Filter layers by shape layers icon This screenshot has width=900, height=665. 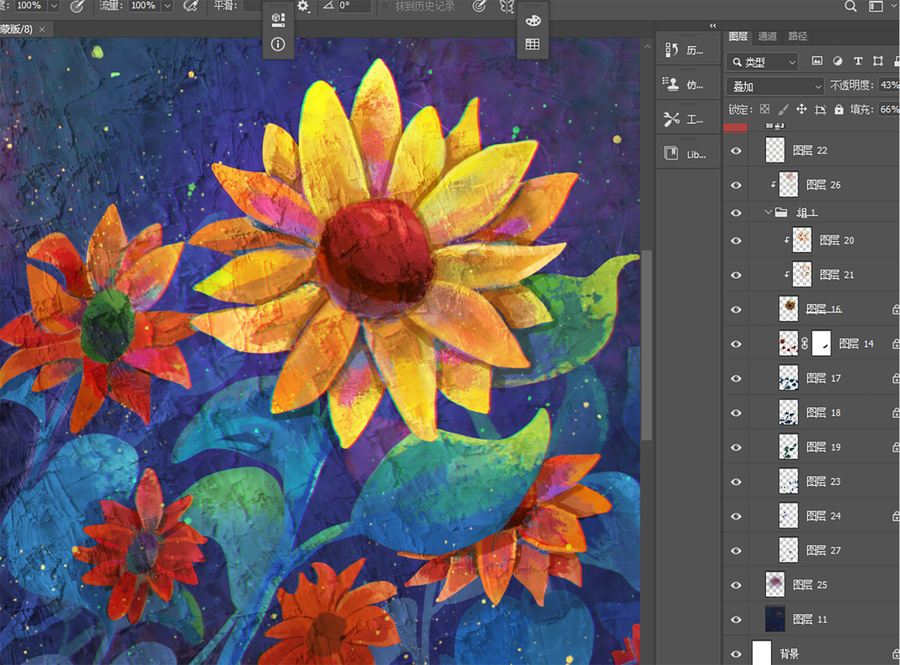tap(878, 61)
